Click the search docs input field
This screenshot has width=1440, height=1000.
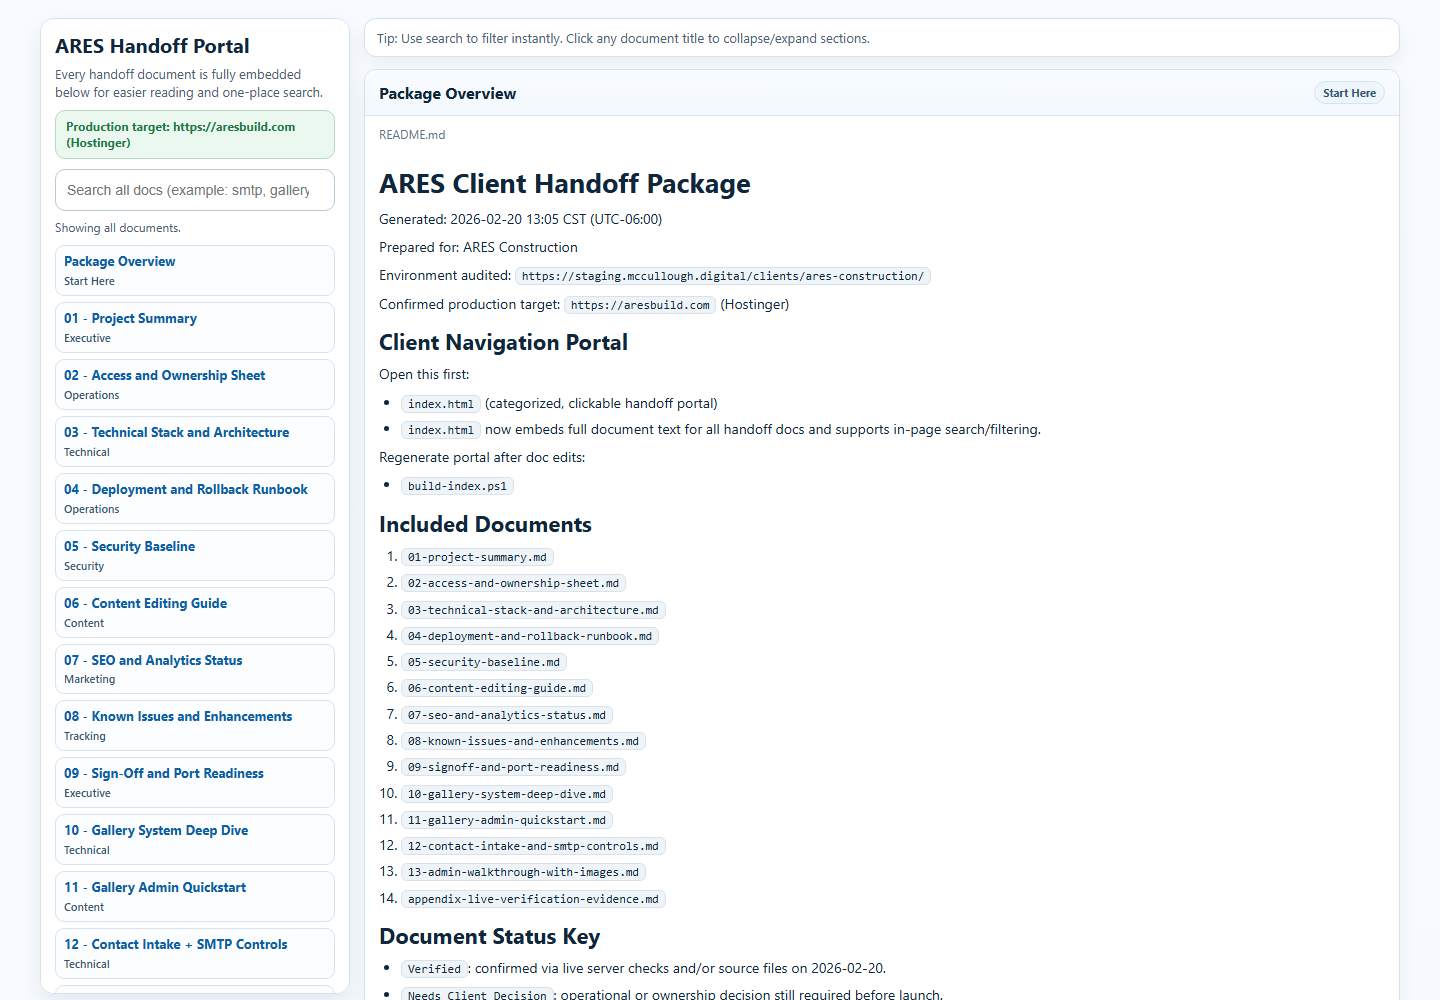pos(194,189)
